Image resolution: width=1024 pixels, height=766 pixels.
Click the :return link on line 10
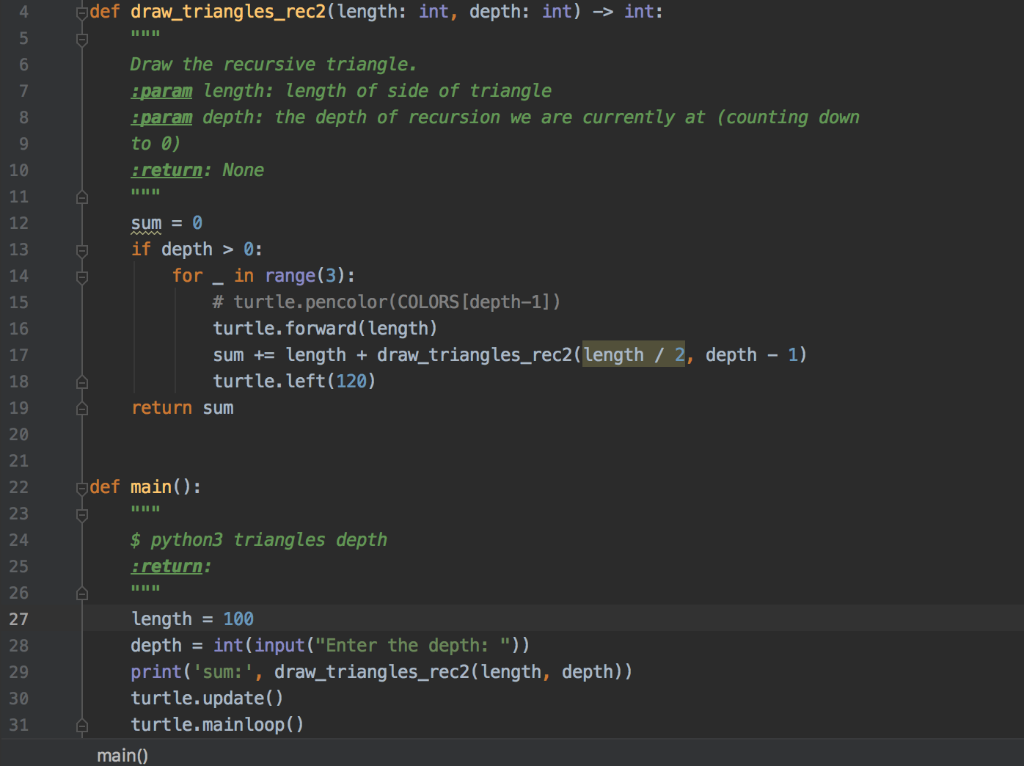point(165,170)
